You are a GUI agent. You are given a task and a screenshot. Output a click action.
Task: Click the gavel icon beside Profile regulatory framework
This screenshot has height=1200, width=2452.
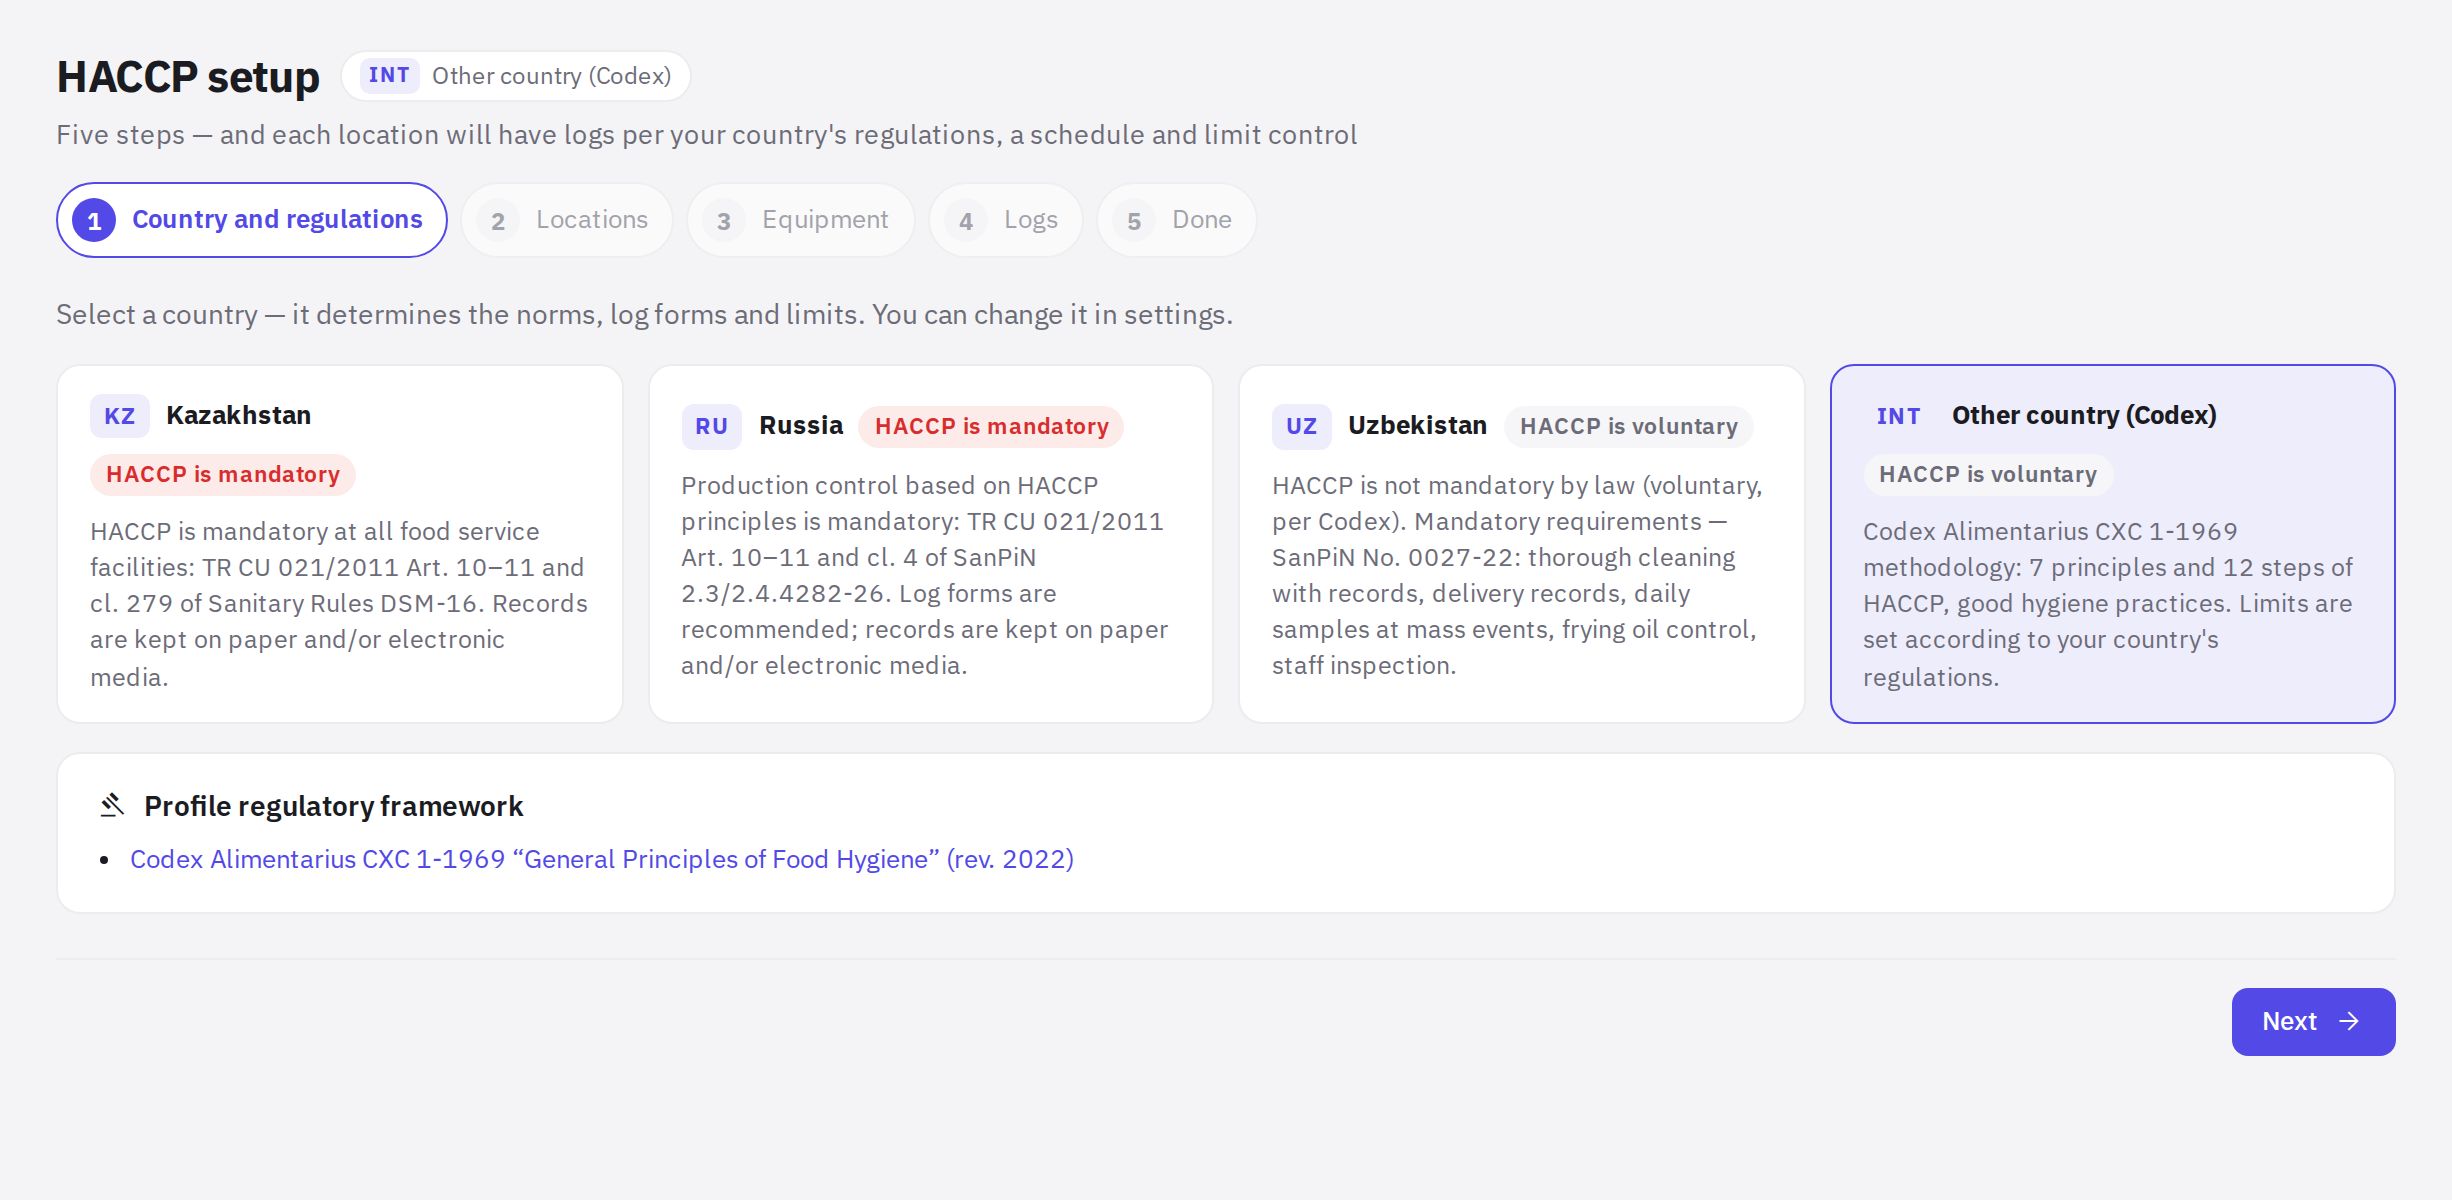[x=112, y=805]
